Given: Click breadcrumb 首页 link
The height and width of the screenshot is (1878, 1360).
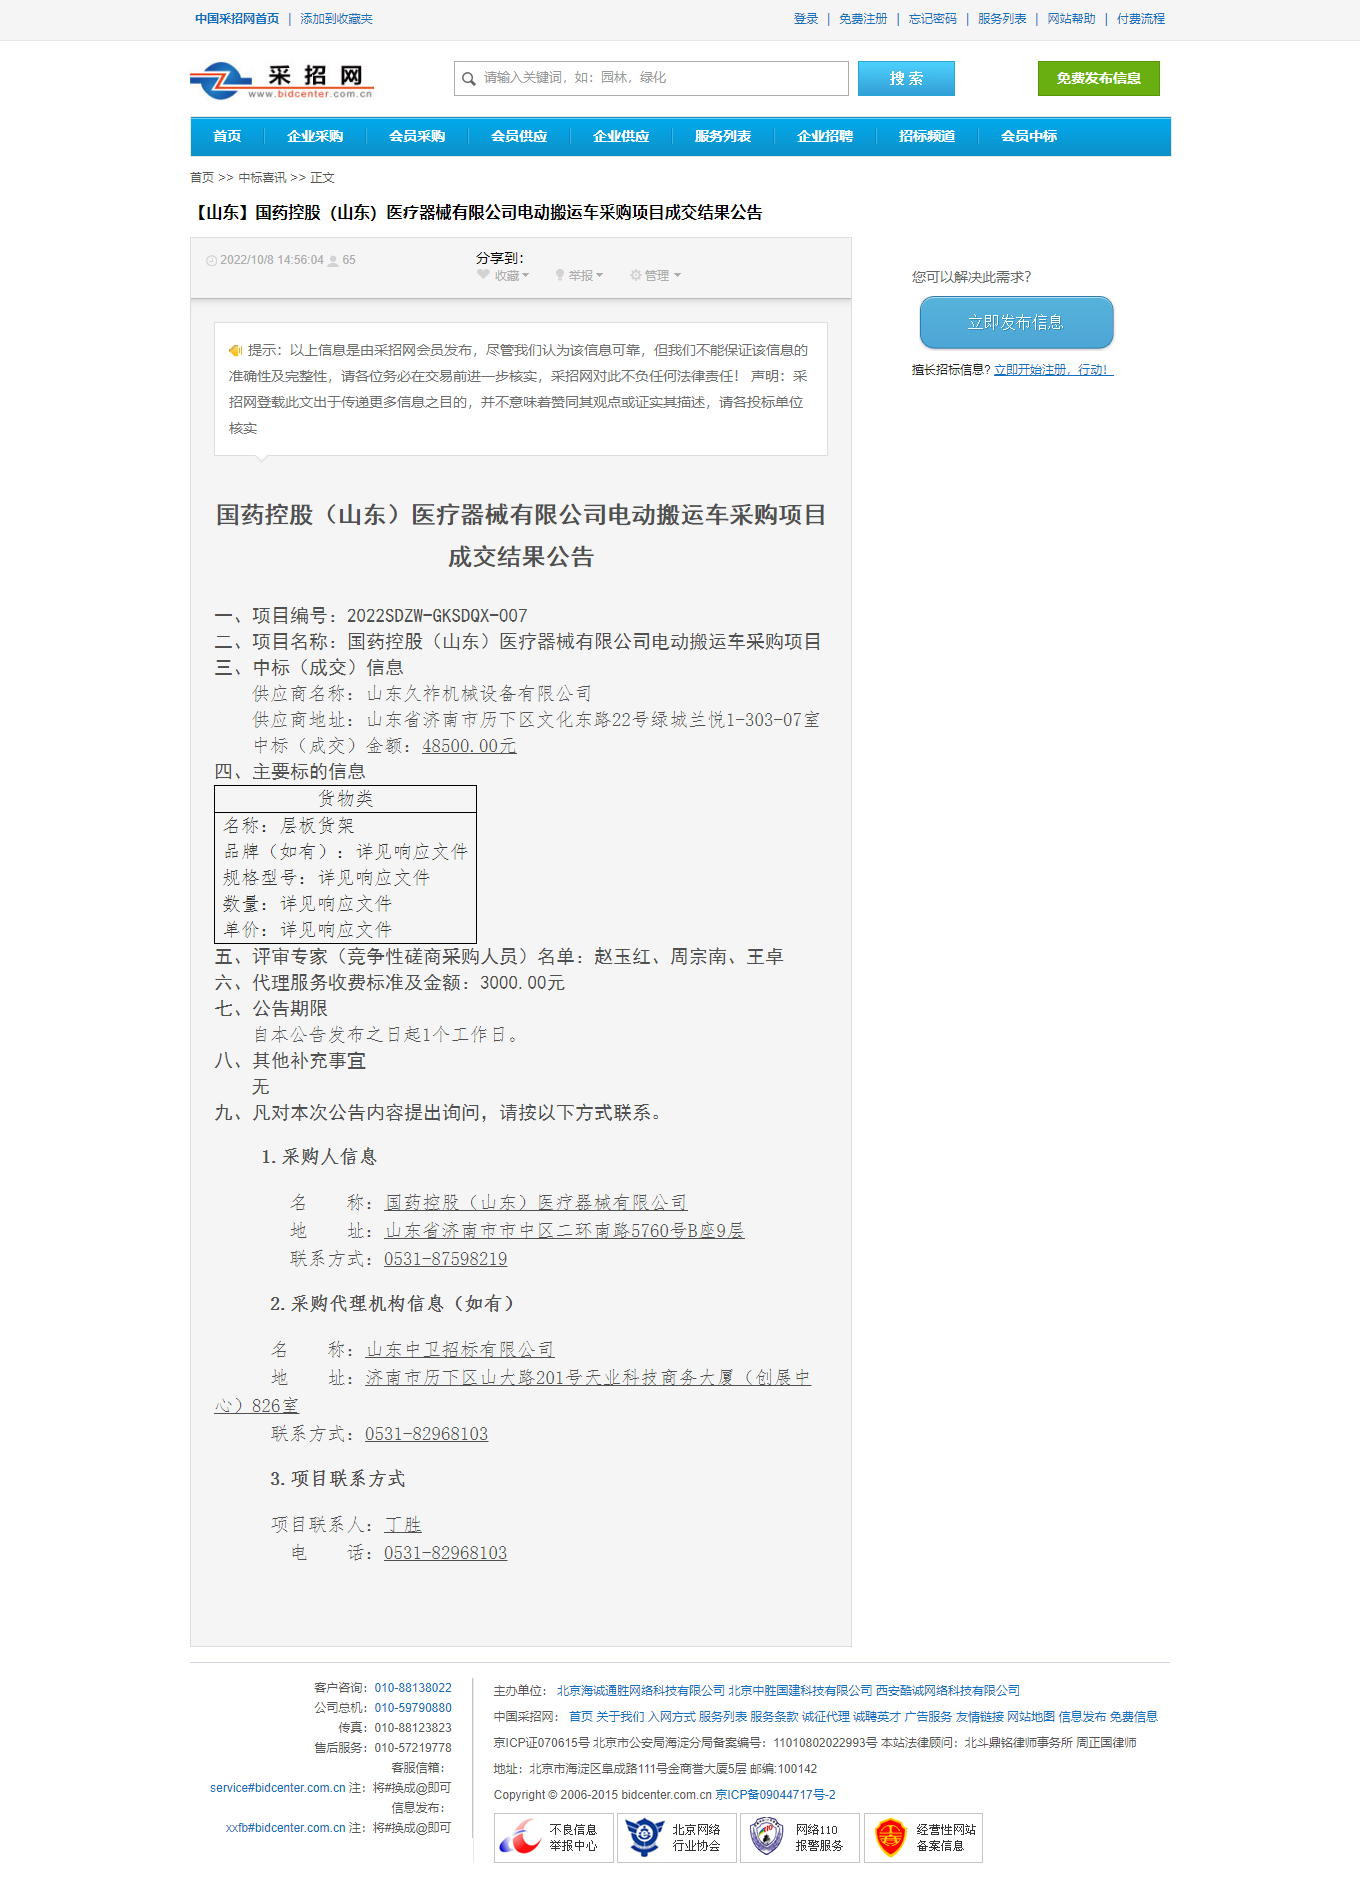Looking at the screenshot, I should (x=202, y=178).
